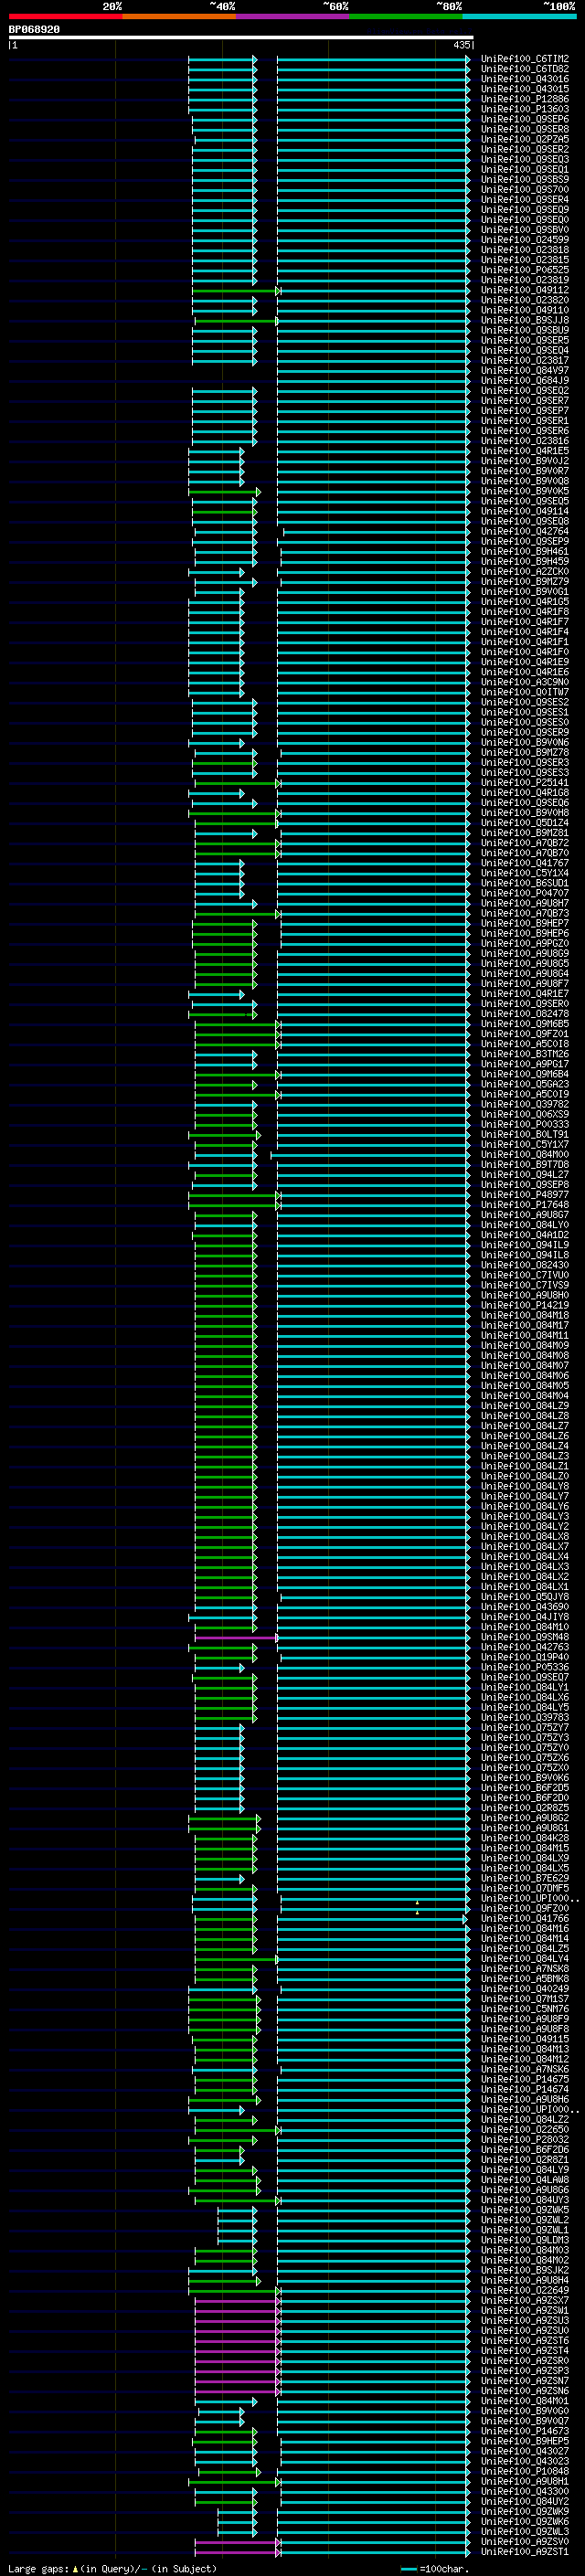
Task: Click the orange ~40% identity color segment
Action: (x=179, y=16)
